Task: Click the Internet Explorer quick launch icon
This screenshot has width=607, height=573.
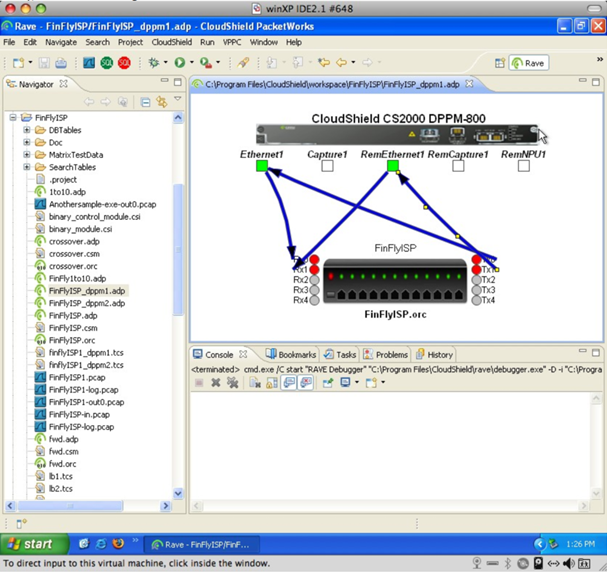Action: (101, 544)
